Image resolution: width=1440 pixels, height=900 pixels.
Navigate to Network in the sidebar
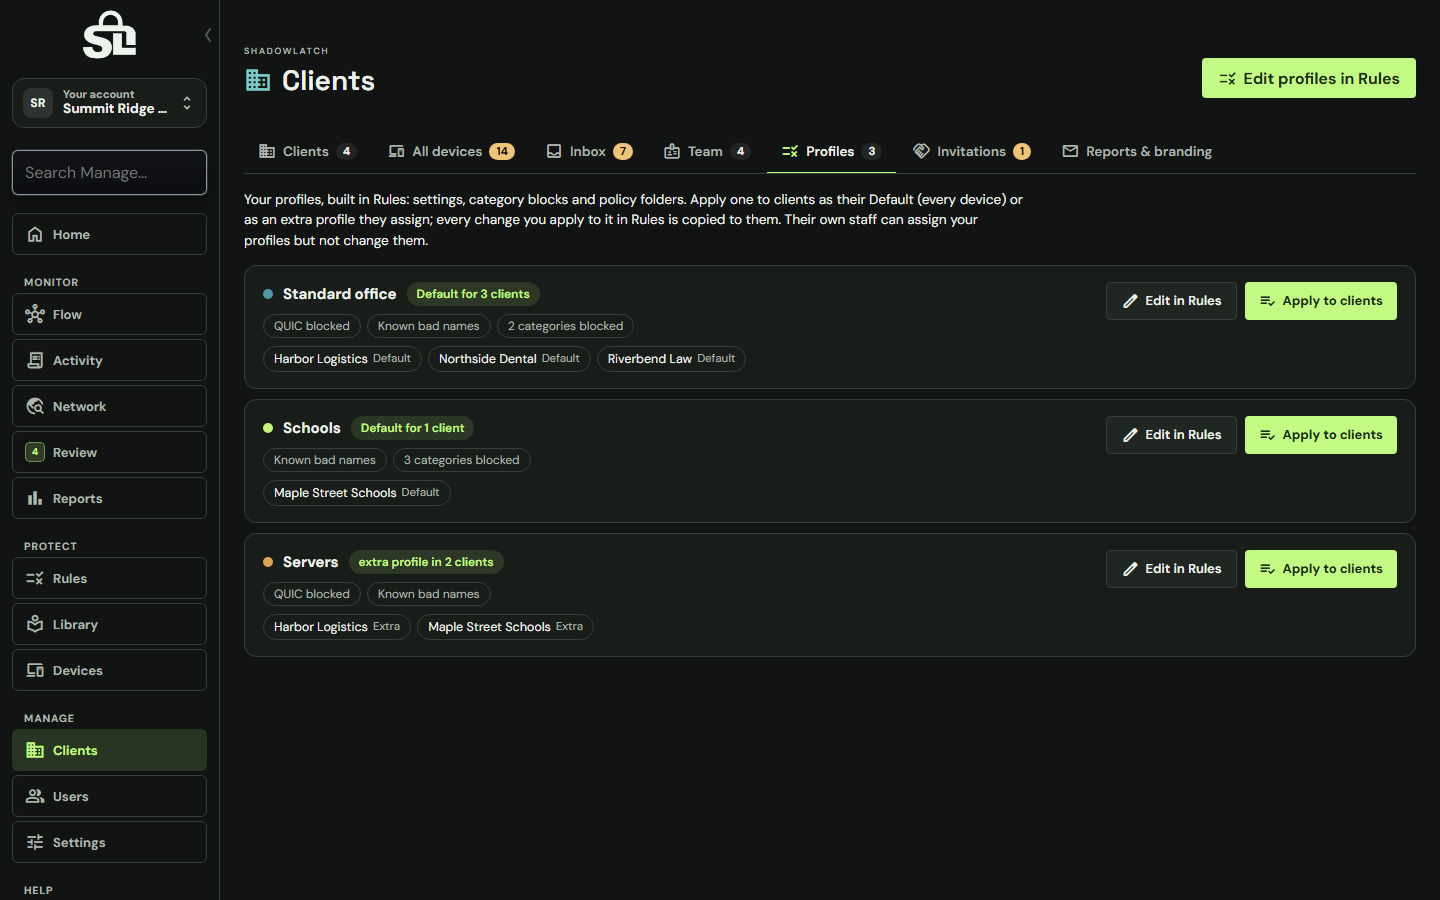(109, 406)
